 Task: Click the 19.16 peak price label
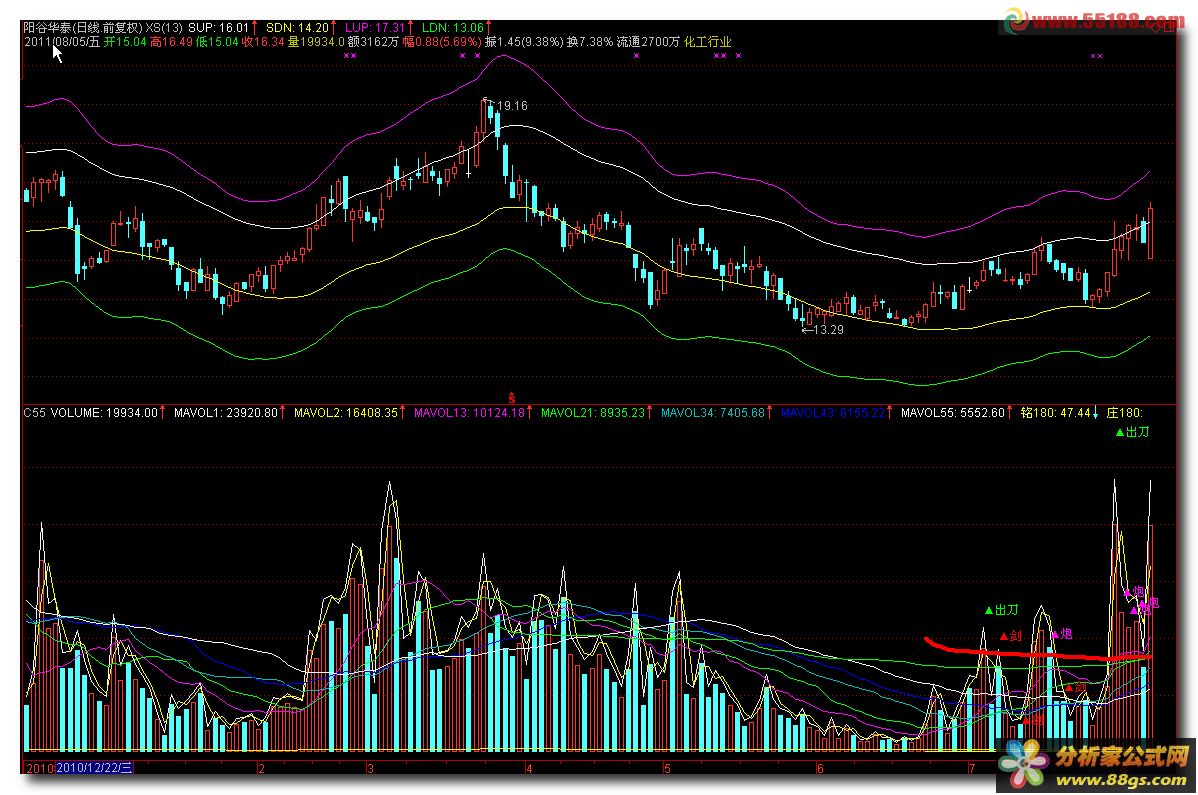[x=512, y=106]
